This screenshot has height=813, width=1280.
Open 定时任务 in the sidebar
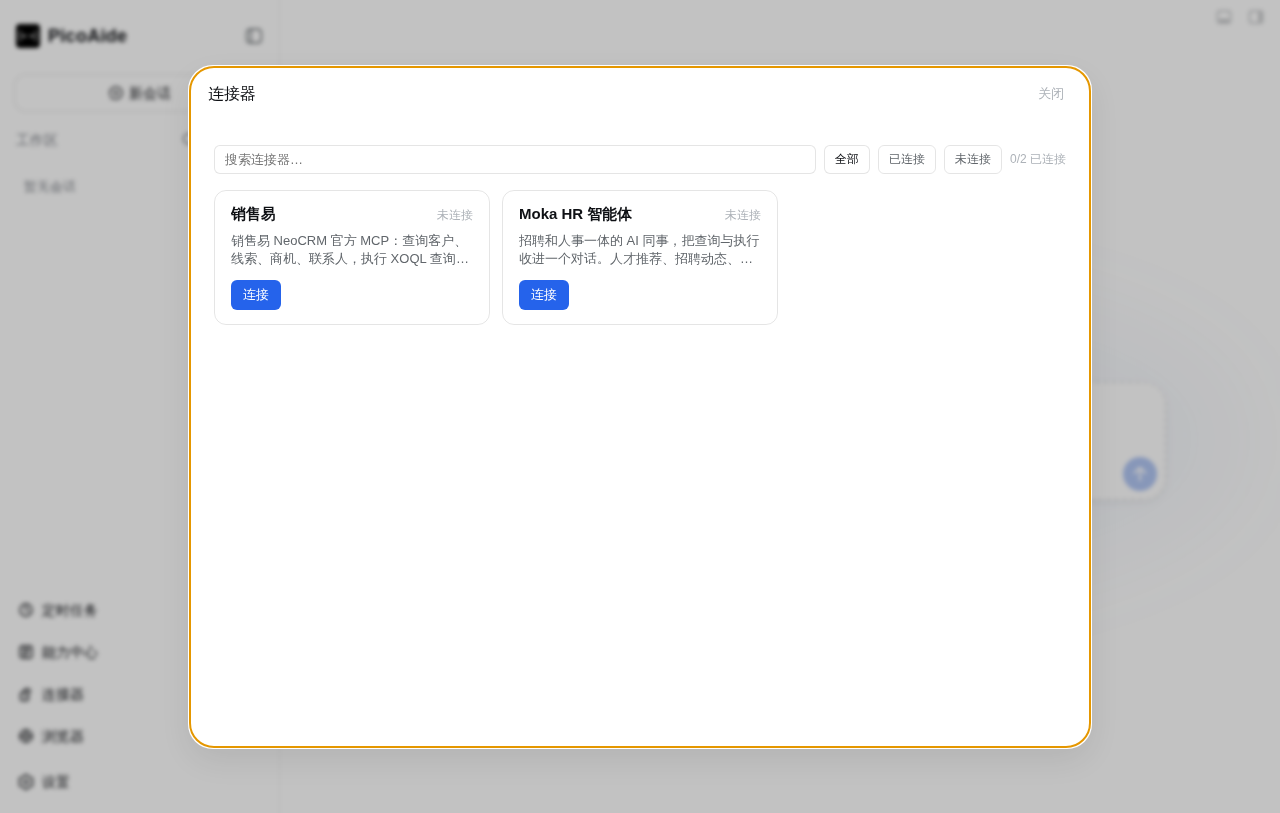[x=69, y=610]
